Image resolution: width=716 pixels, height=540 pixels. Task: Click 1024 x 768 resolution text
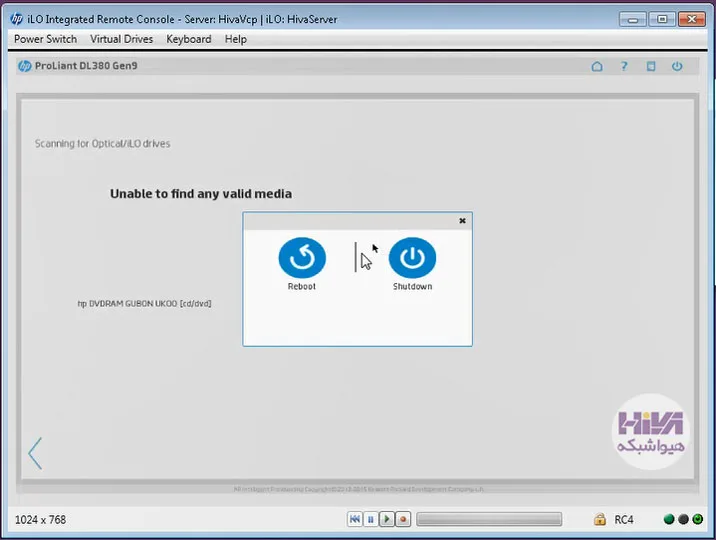(41, 520)
